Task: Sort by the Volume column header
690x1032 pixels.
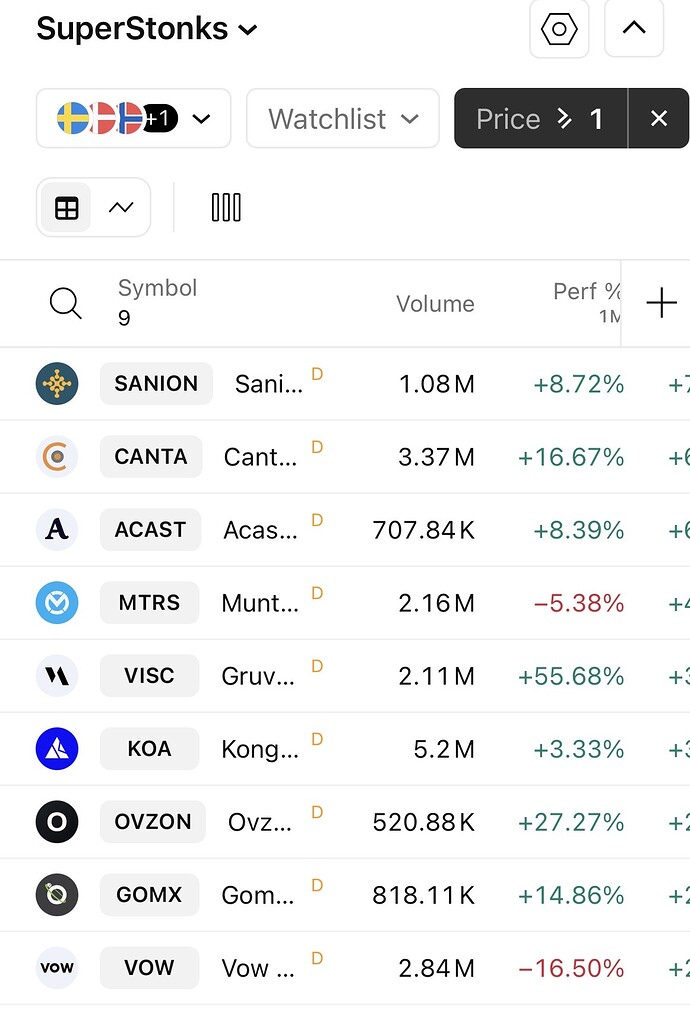Action: (435, 304)
